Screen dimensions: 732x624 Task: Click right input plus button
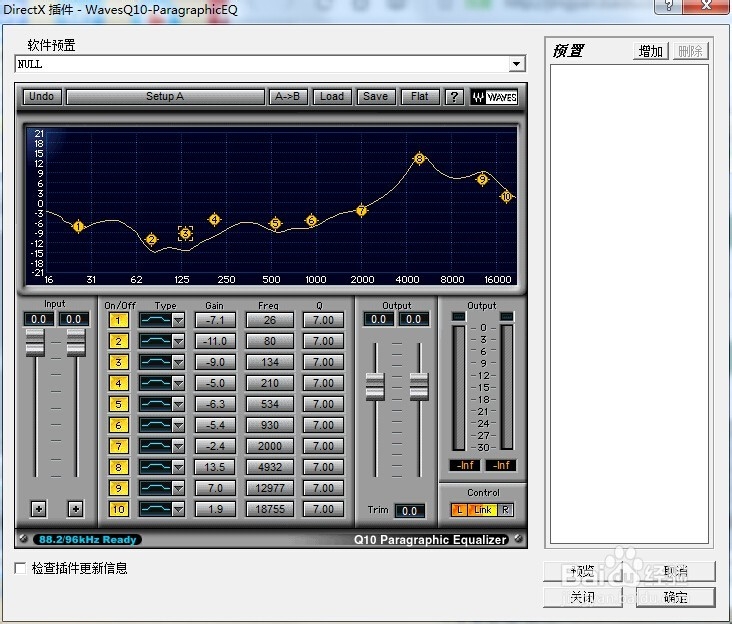point(76,509)
